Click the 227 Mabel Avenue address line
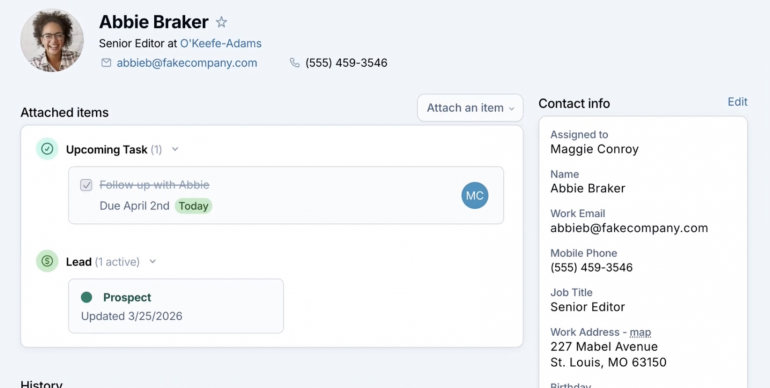This screenshot has width=770, height=388. [x=604, y=347]
